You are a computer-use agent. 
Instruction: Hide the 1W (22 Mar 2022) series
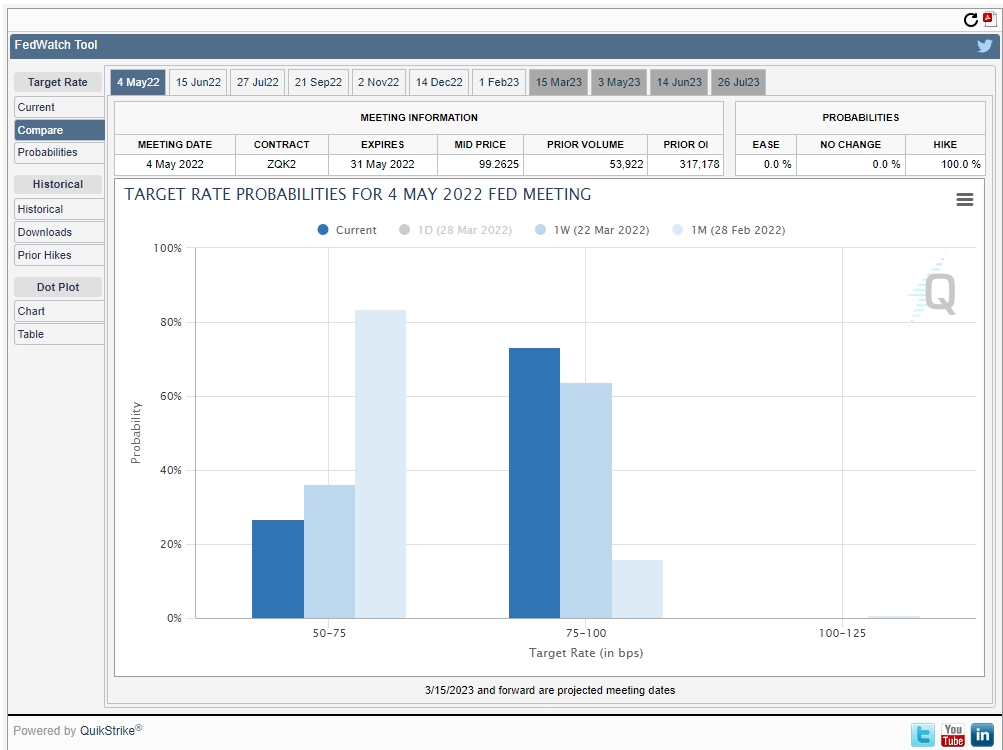pos(592,230)
